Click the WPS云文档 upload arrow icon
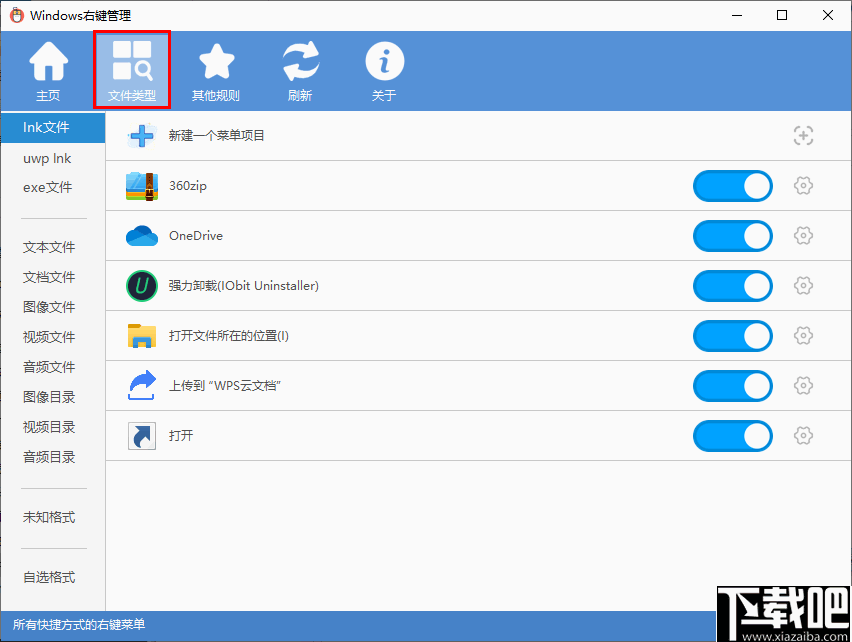852x642 pixels. [142, 386]
